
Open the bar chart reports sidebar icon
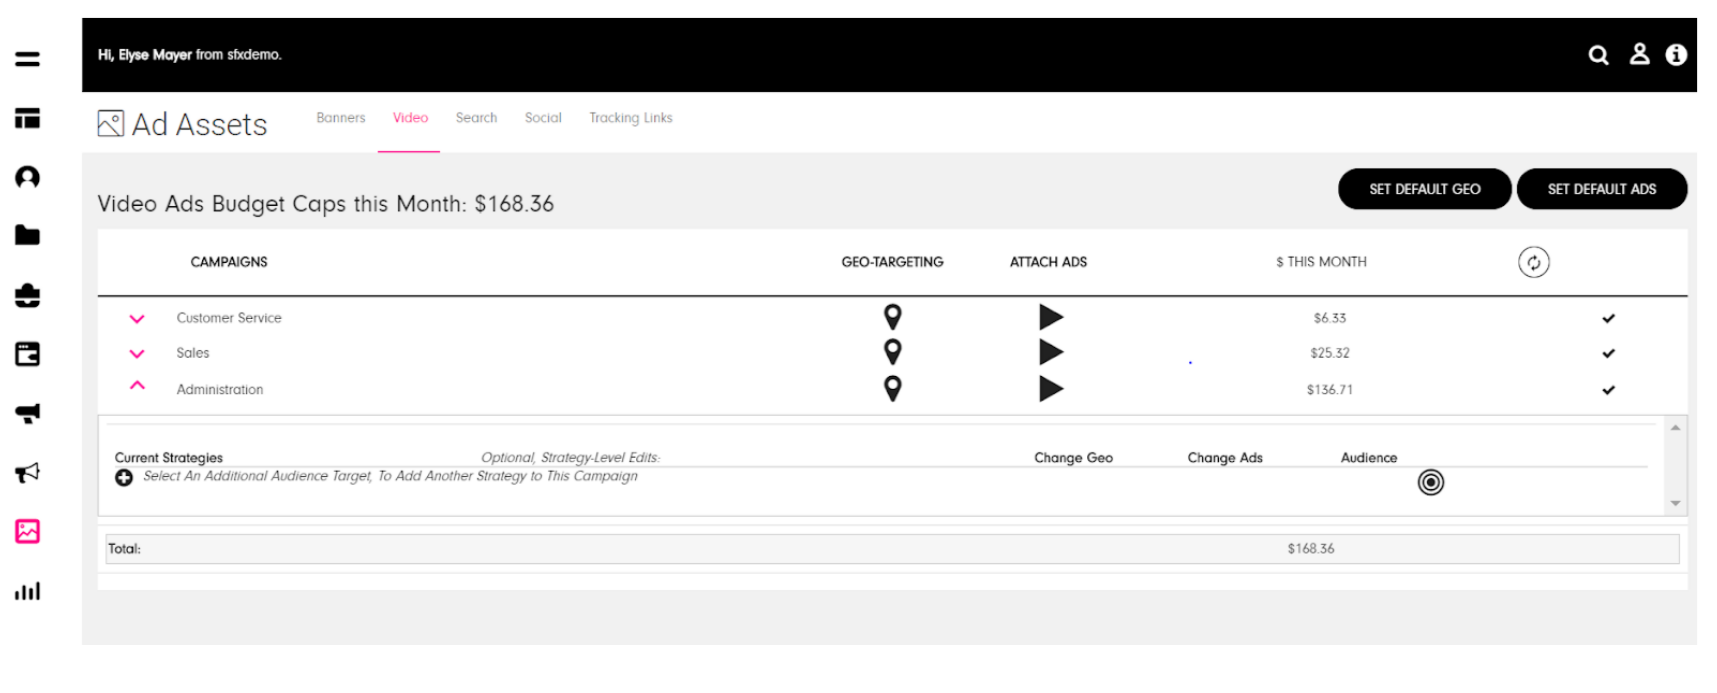tap(27, 591)
